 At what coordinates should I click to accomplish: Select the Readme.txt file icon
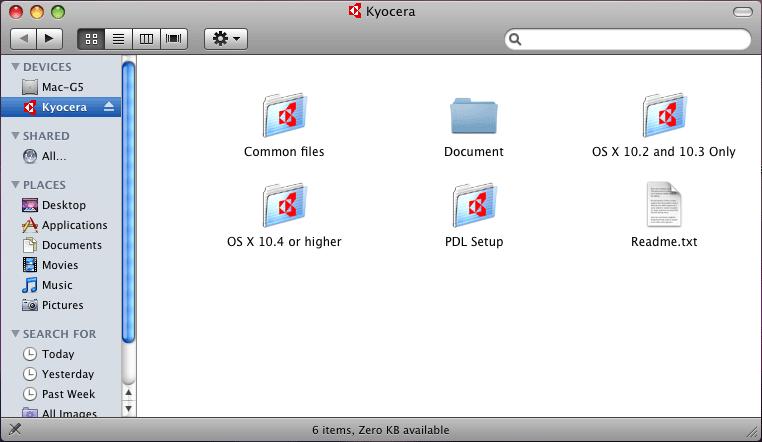point(664,204)
